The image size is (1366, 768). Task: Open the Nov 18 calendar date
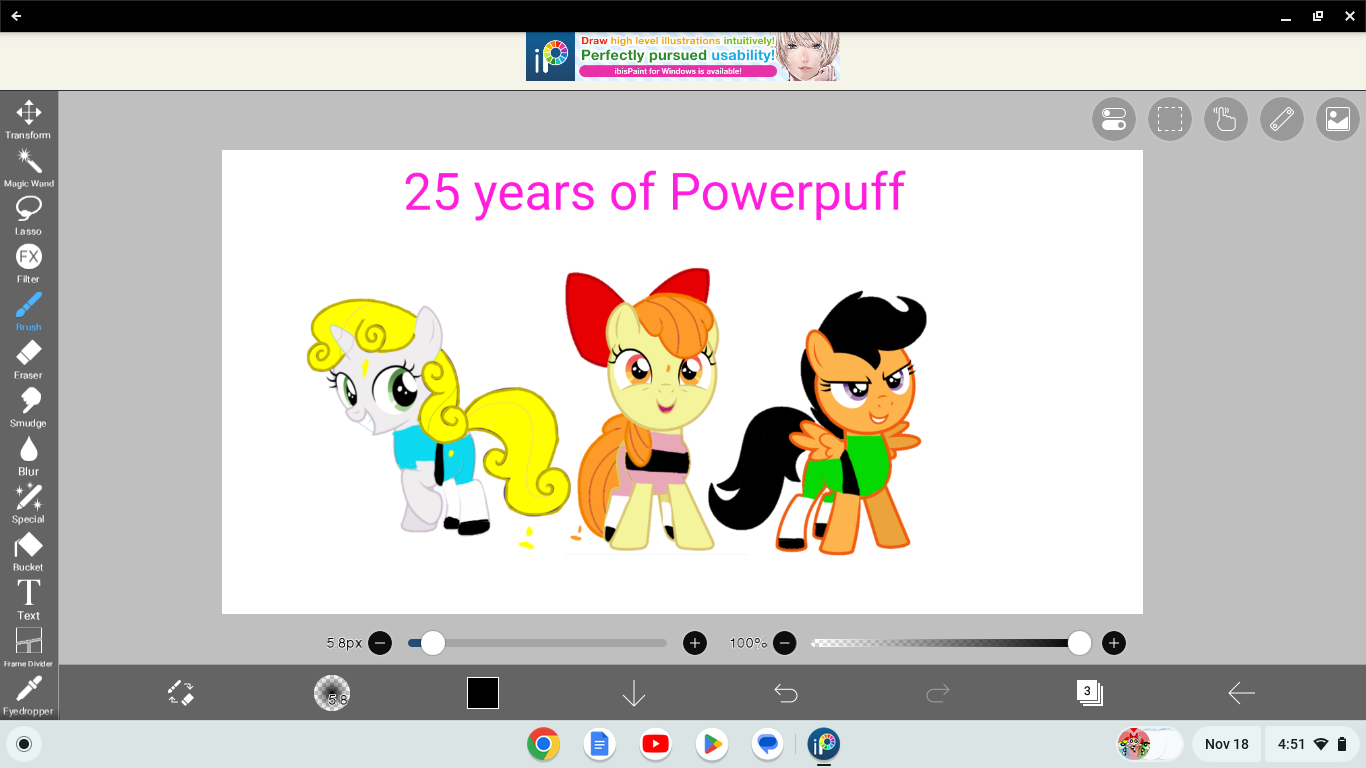click(x=1227, y=744)
